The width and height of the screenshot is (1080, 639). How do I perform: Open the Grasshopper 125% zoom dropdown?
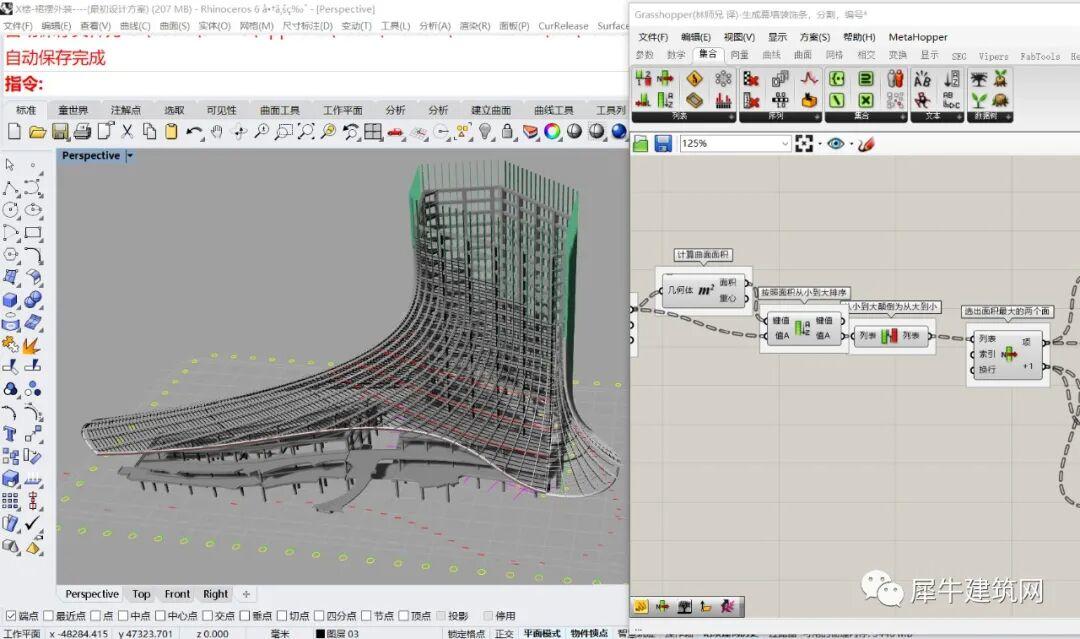[785, 143]
